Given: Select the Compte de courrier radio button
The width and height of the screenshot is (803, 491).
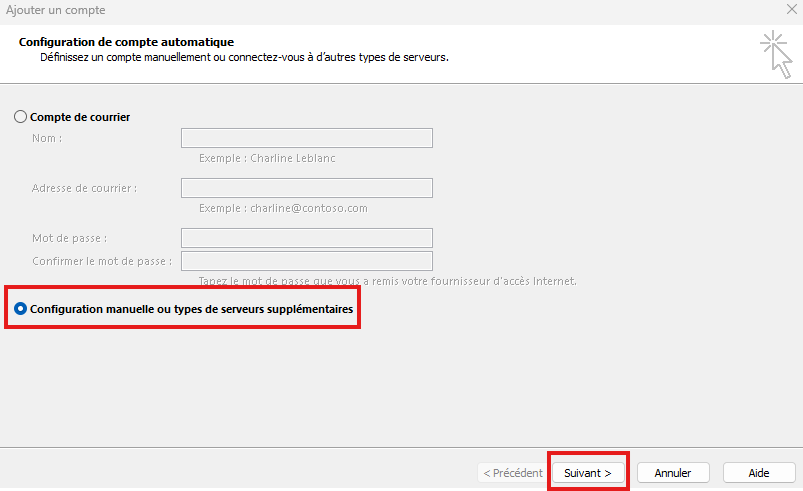Looking at the screenshot, I should click(x=21, y=117).
